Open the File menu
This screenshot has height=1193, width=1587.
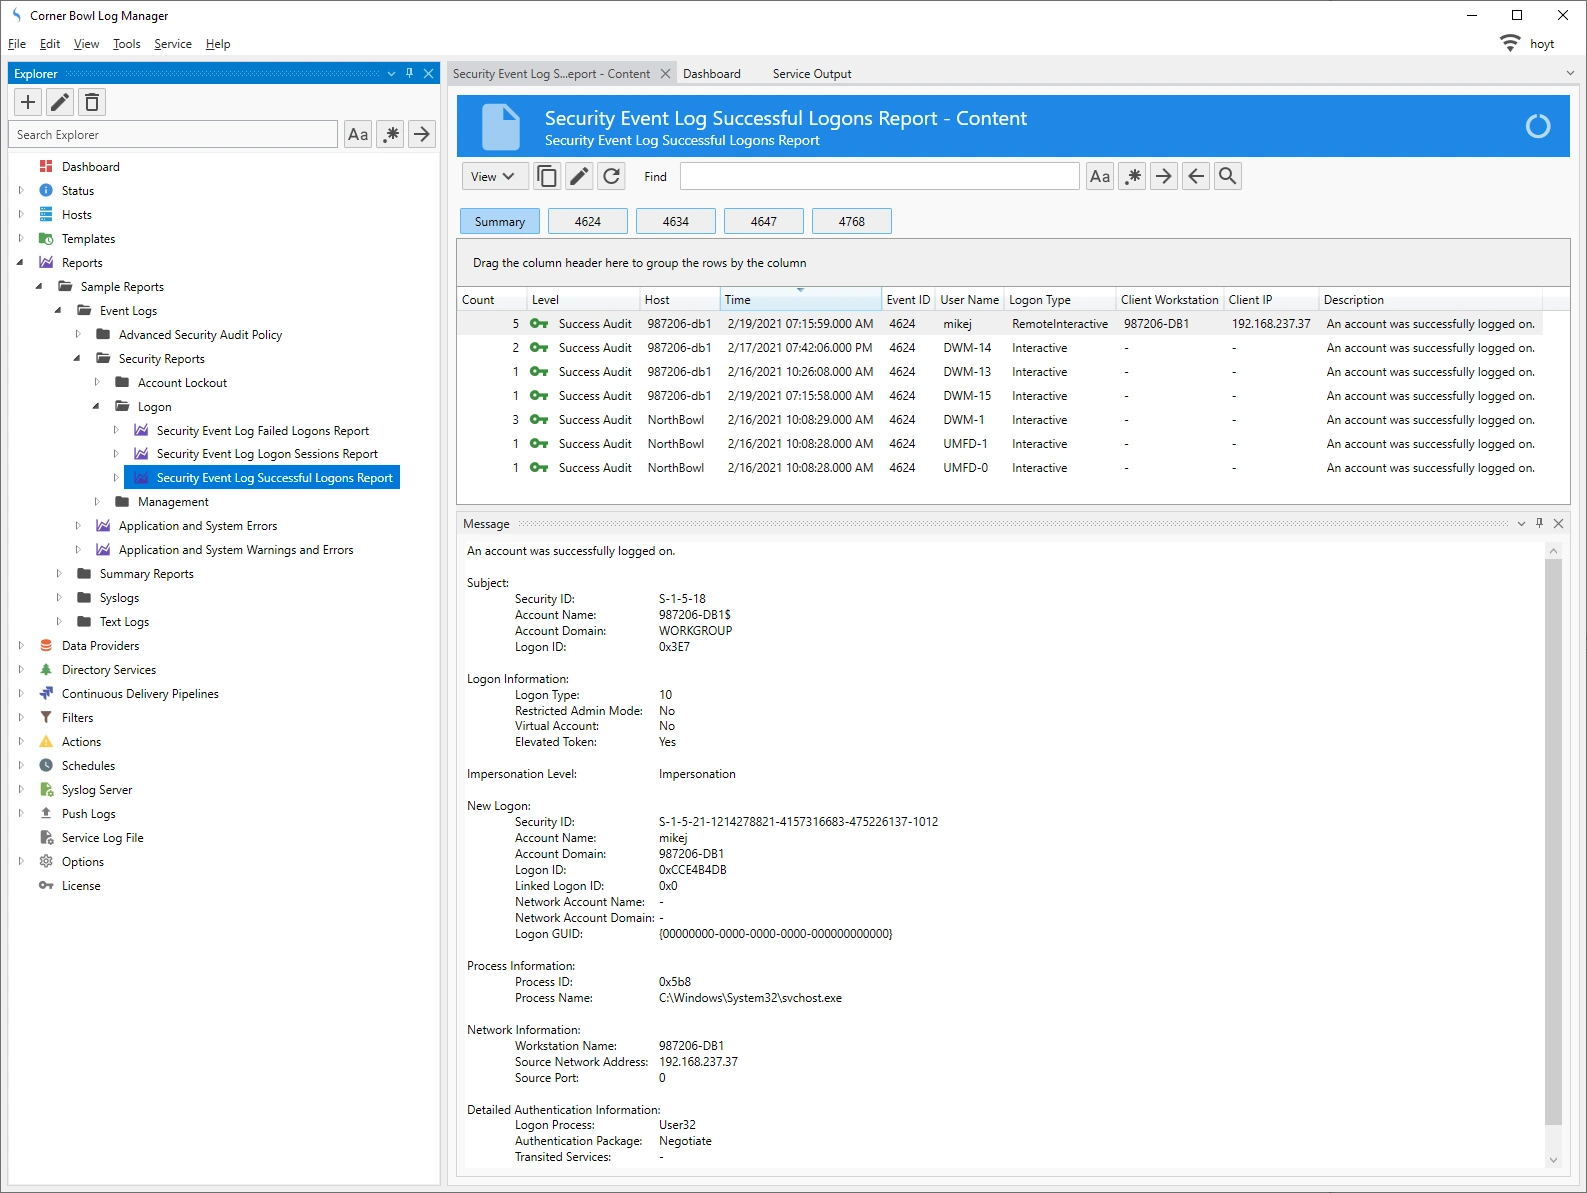click(x=17, y=44)
